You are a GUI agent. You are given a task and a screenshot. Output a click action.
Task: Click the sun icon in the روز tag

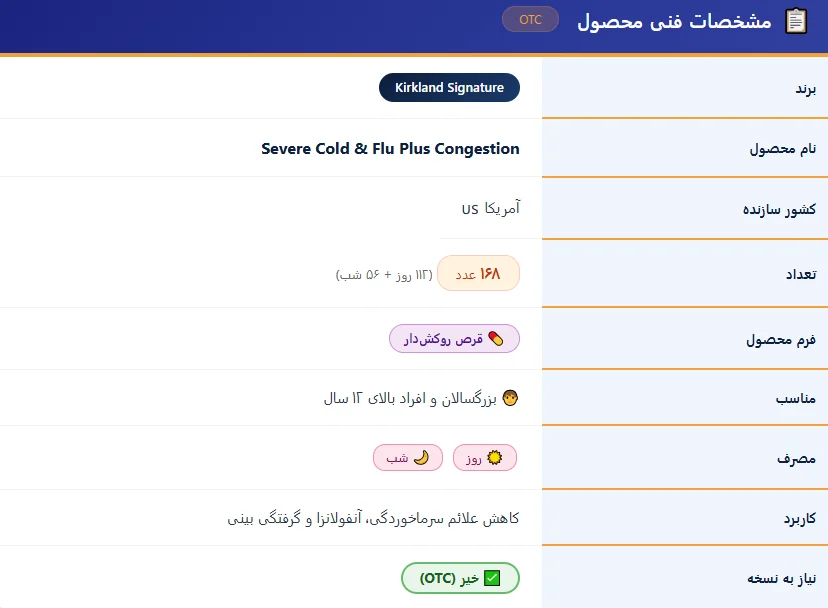[495, 457]
